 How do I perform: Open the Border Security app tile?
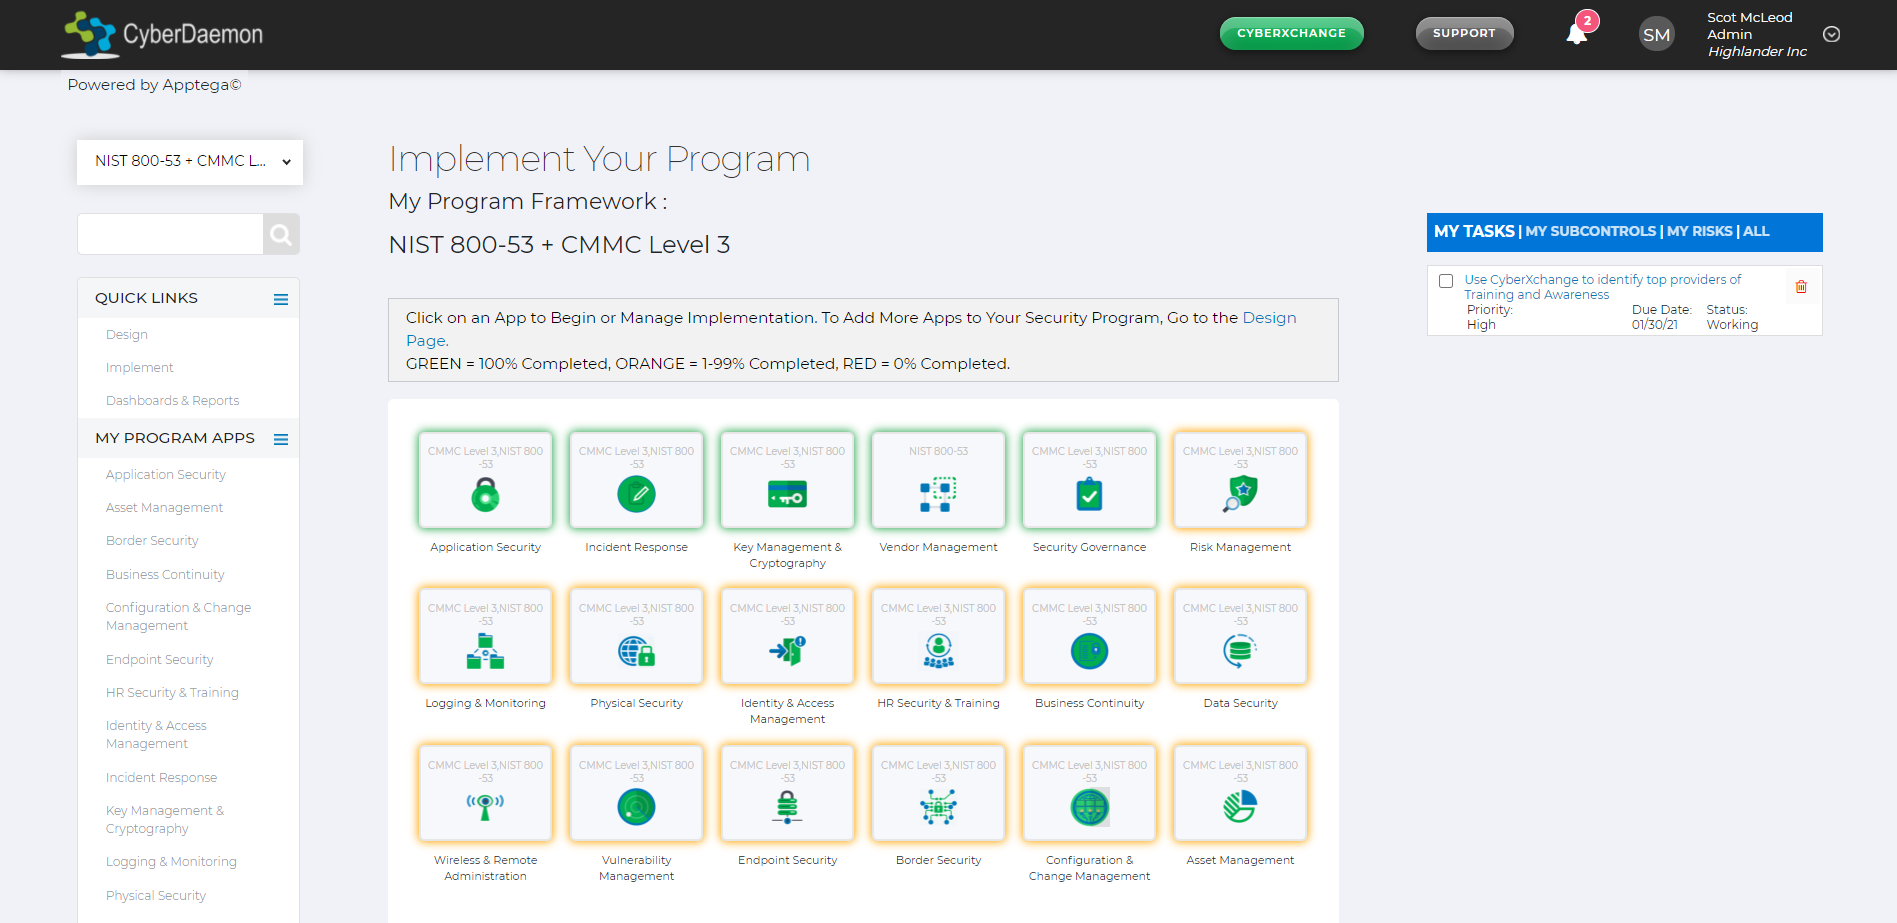click(938, 793)
